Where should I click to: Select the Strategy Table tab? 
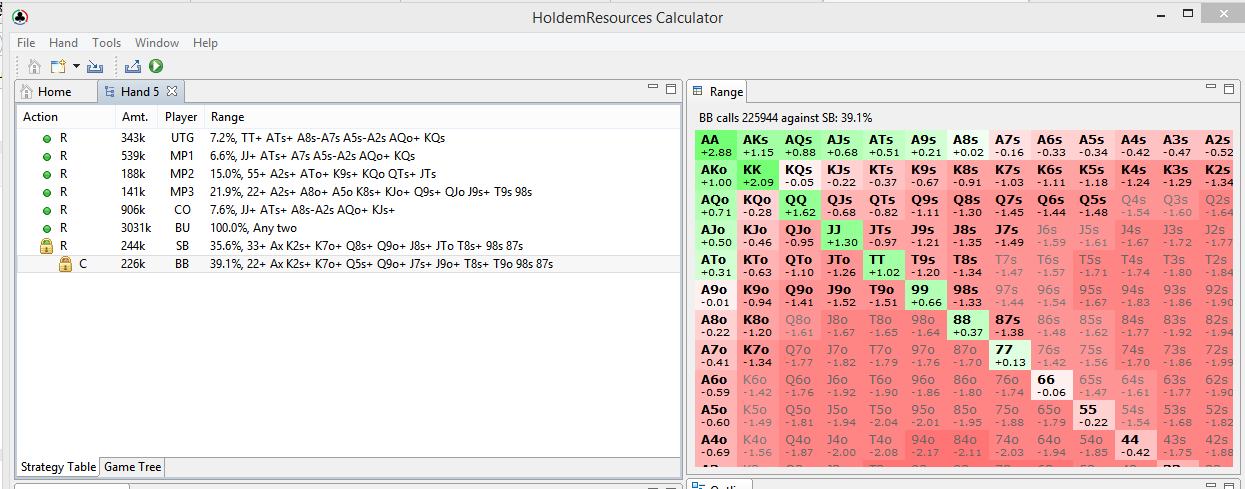(x=59, y=467)
